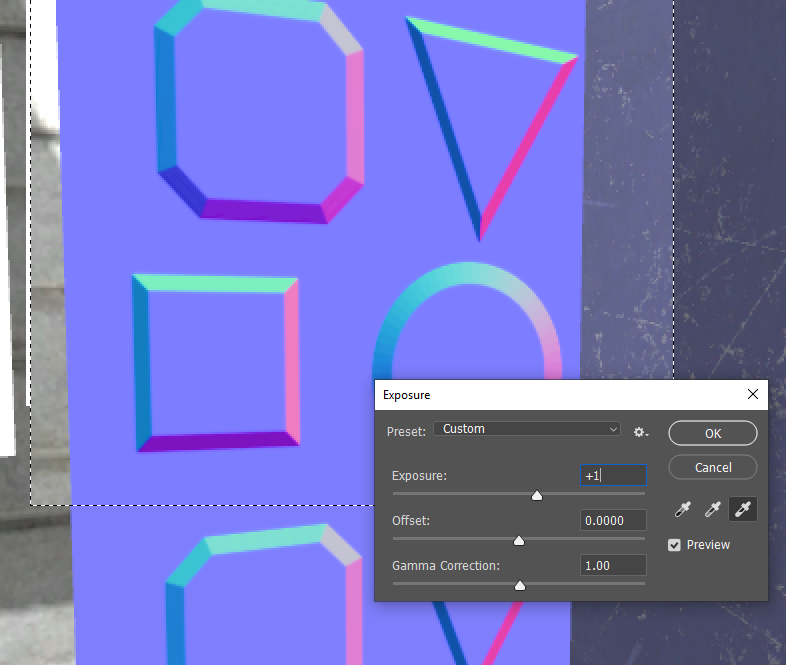Image resolution: width=786 pixels, height=665 pixels.
Task: Click the Offset label
Action: 411,521
